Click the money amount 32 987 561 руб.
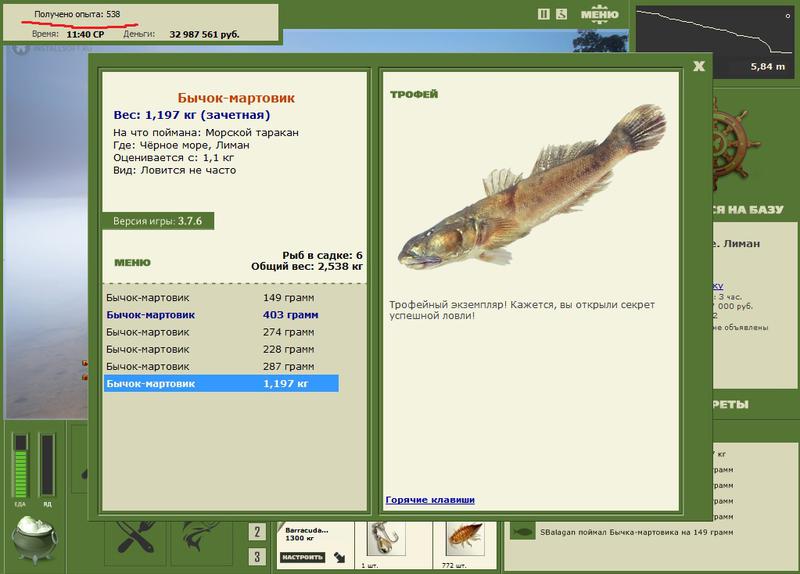 tap(204, 35)
